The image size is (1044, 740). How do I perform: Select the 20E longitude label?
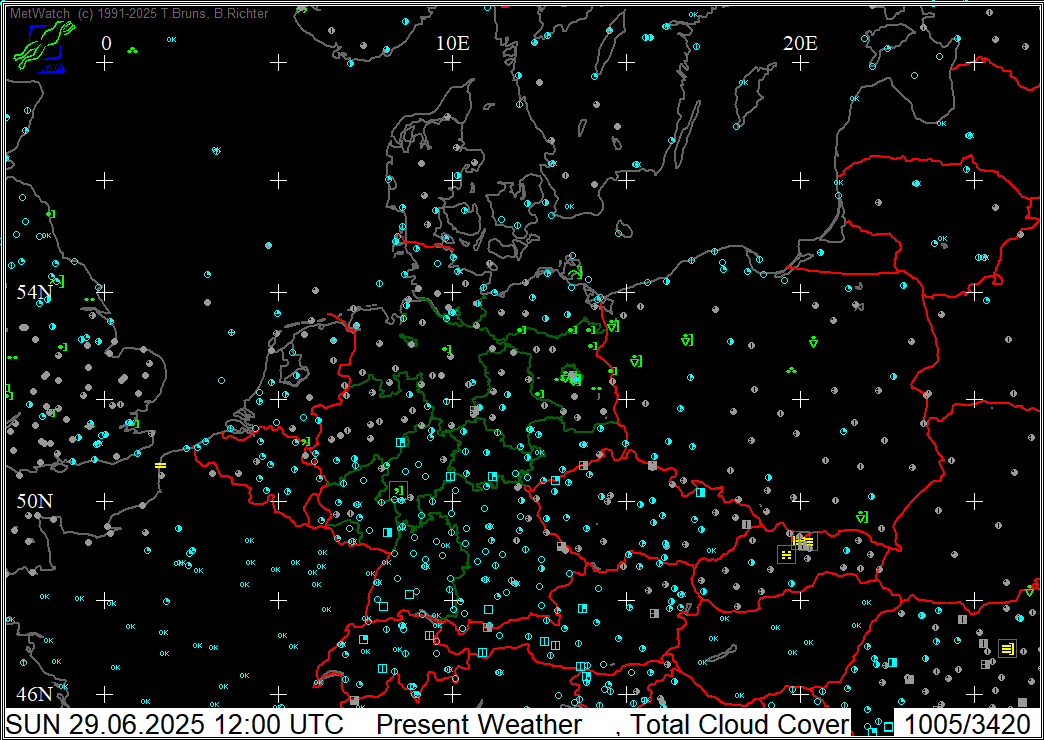[800, 43]
